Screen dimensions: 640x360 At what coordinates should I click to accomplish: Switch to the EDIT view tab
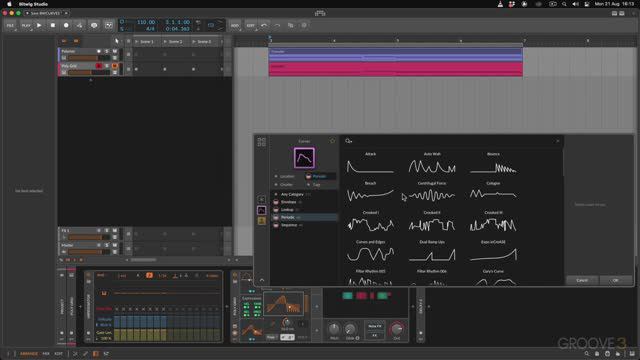point(58,353)
